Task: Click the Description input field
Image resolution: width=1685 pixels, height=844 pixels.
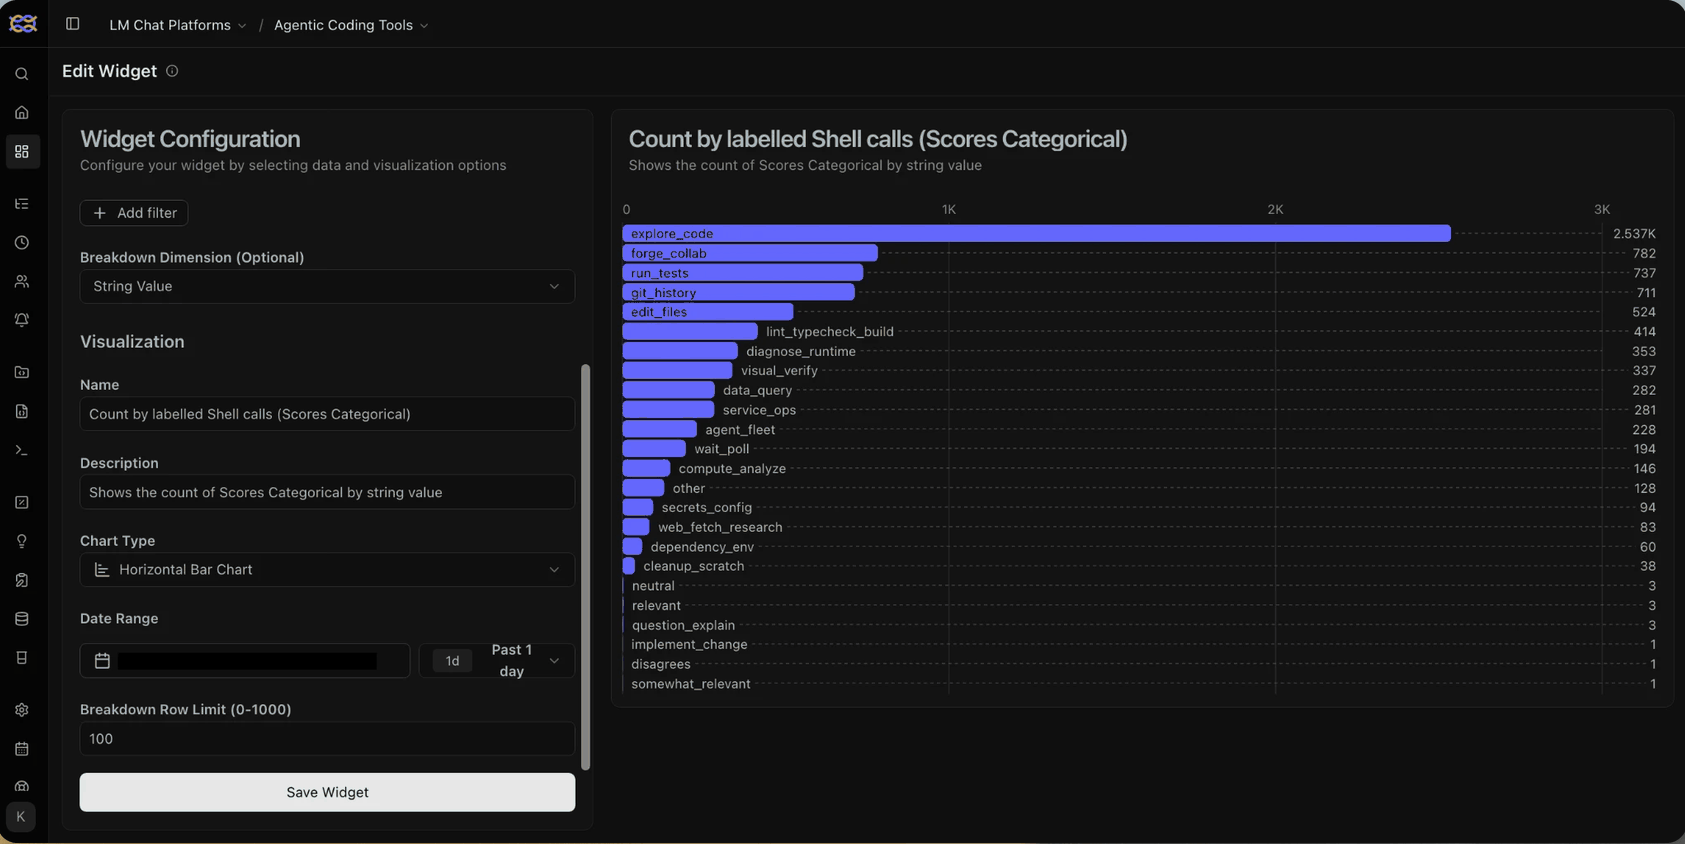Action: pyautogui.click(x=327, y=493)
